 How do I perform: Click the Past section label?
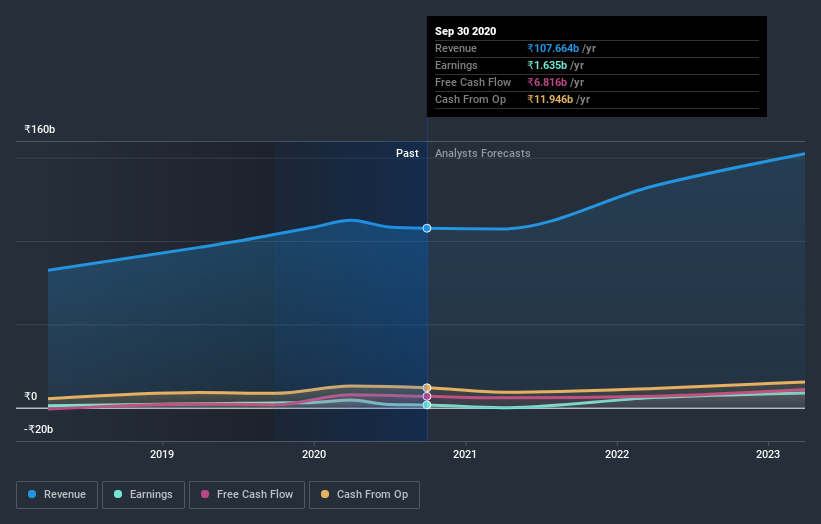(x=407, y=153)
